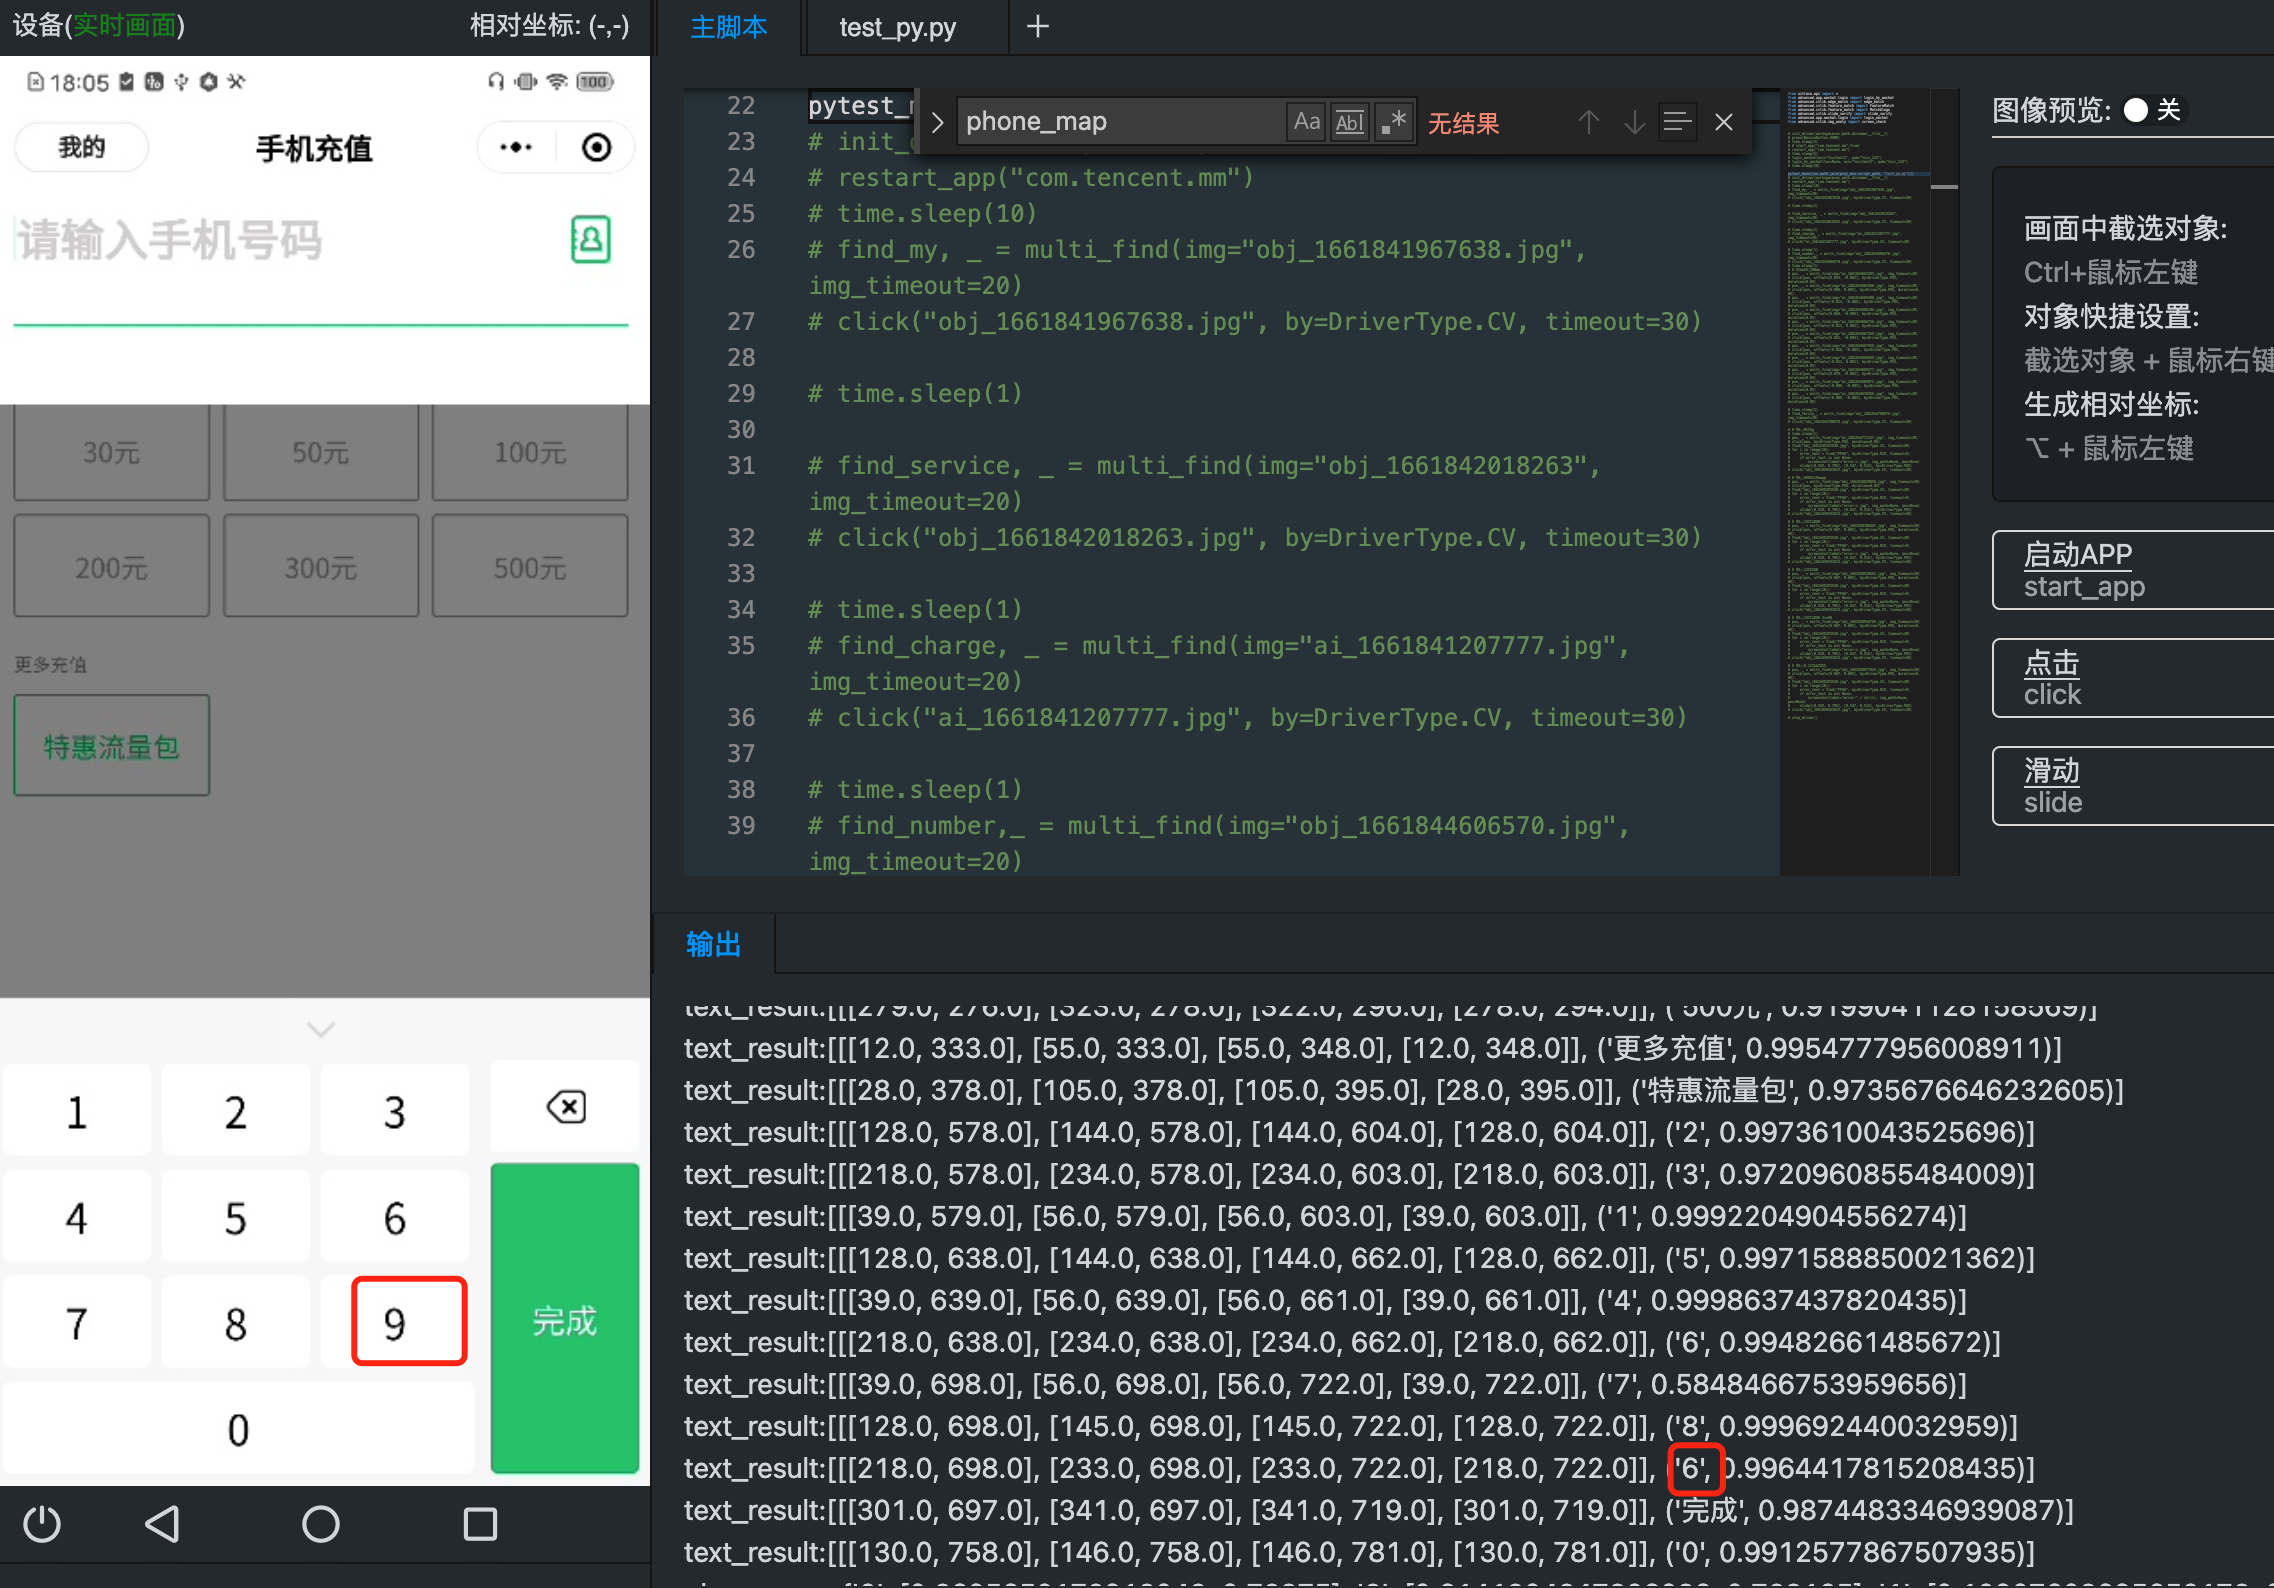
Task: Click find-in-selection icon in search bar
Action: [x=1677, y=122]
